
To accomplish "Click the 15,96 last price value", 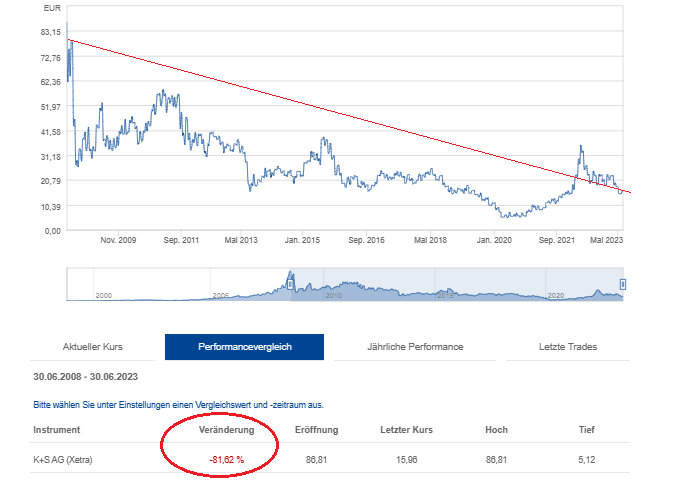I will 407,460.
